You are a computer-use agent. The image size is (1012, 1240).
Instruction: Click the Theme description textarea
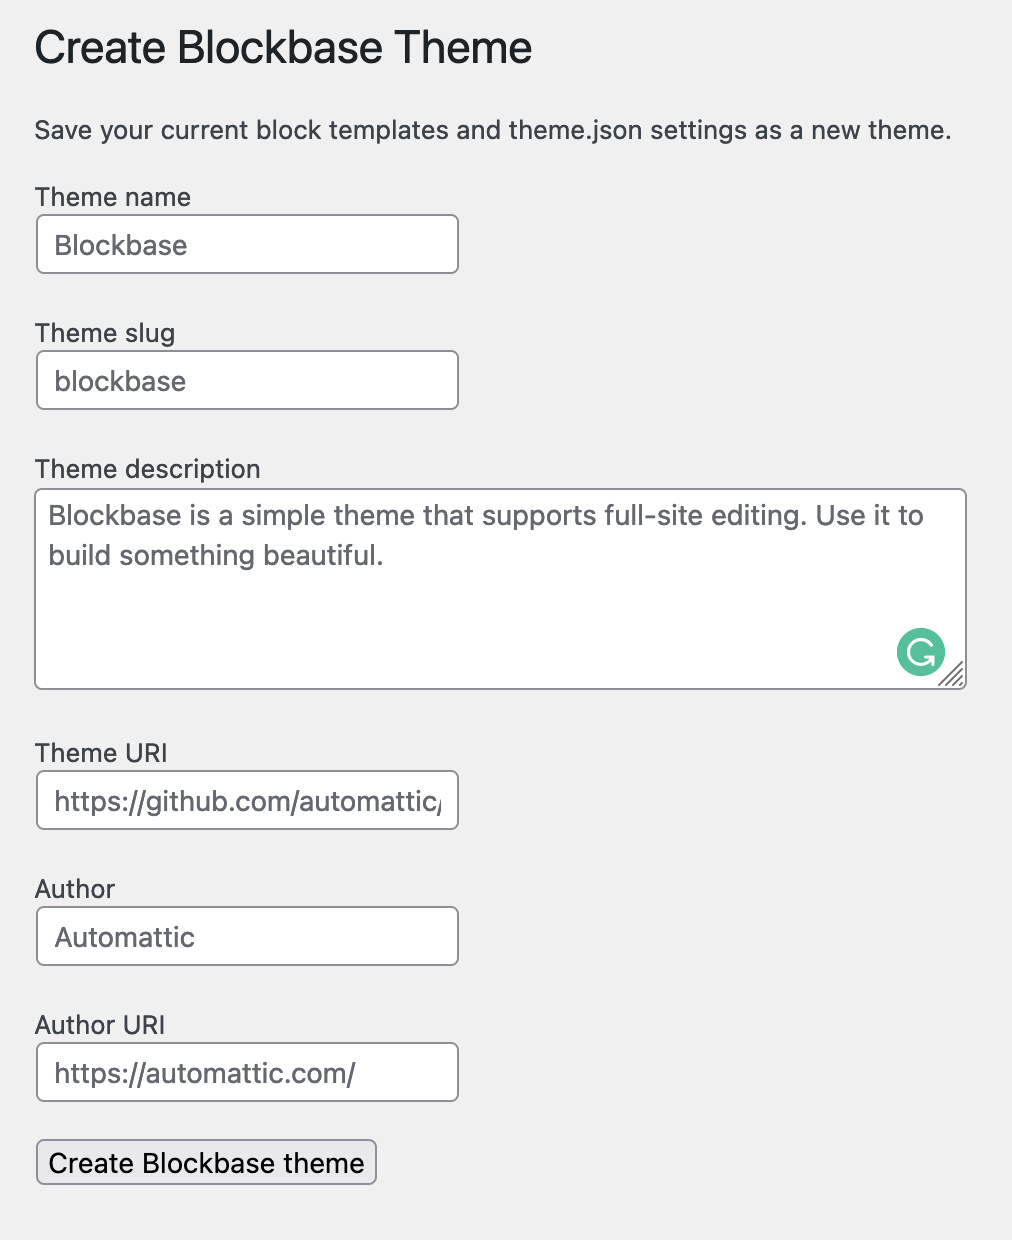[500, 600]
